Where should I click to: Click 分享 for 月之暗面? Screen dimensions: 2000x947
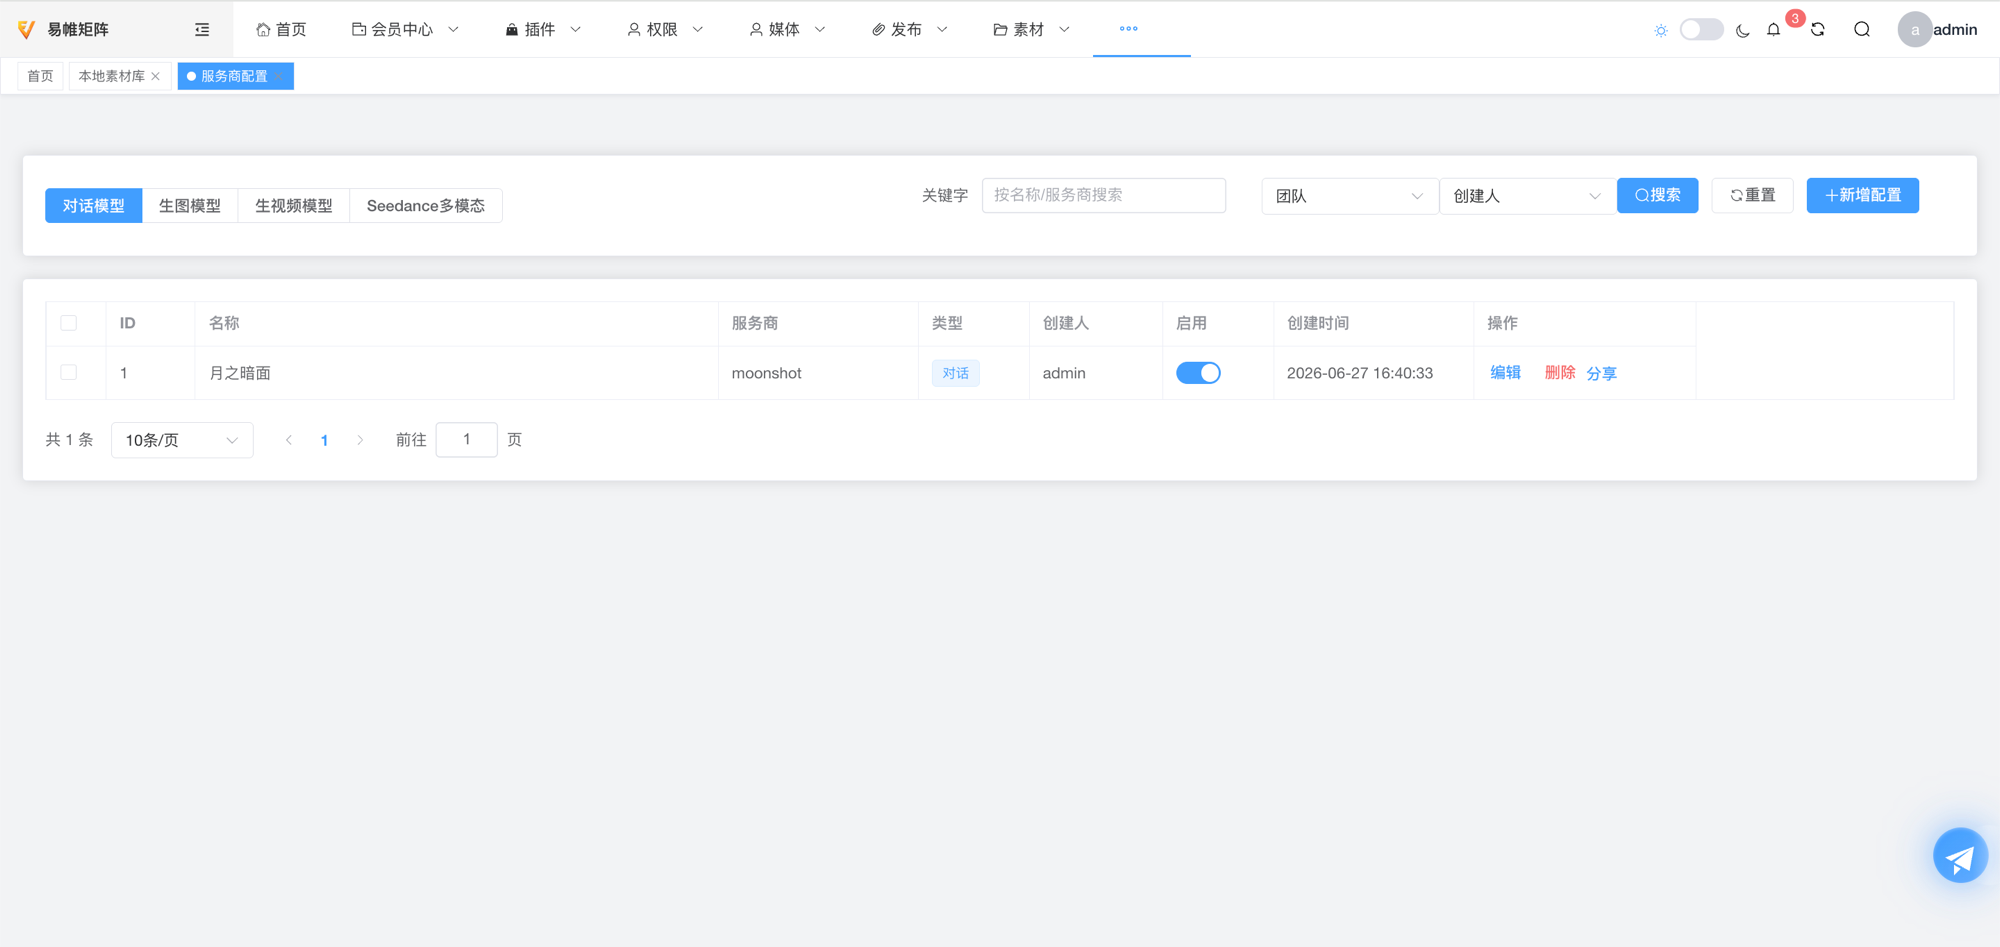[x=1601, y=373]
